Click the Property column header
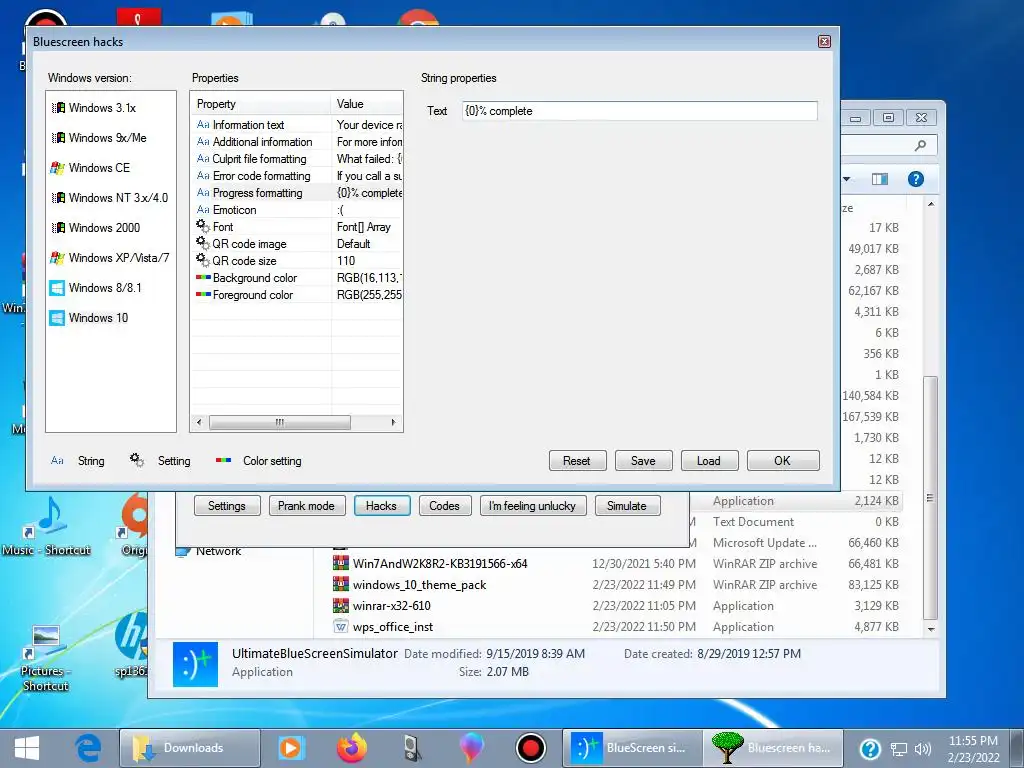 point(261,104)
